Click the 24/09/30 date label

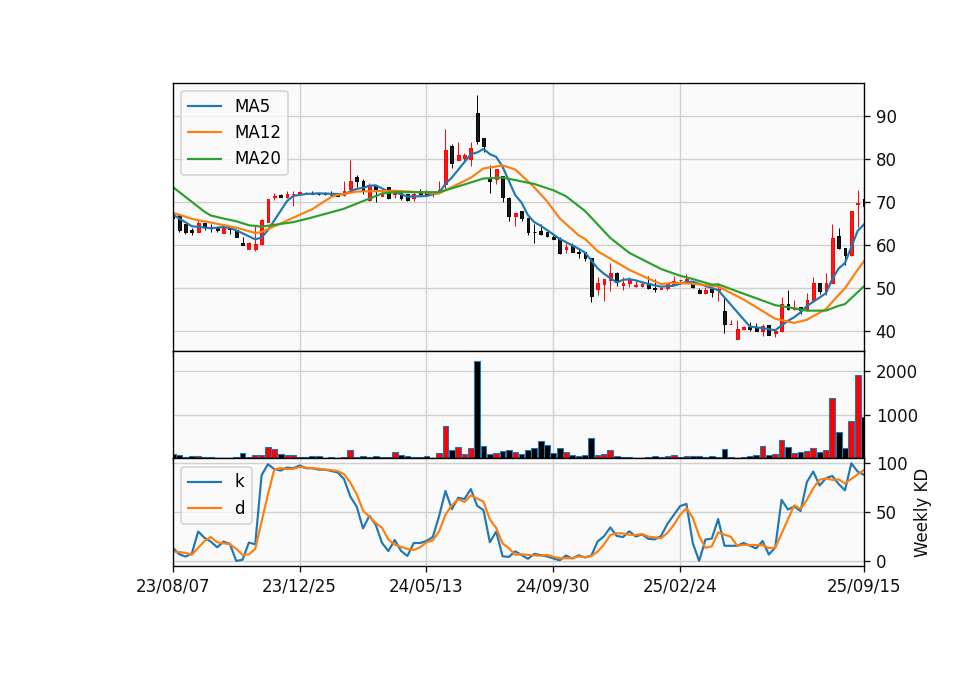click(x=553, y=586)
